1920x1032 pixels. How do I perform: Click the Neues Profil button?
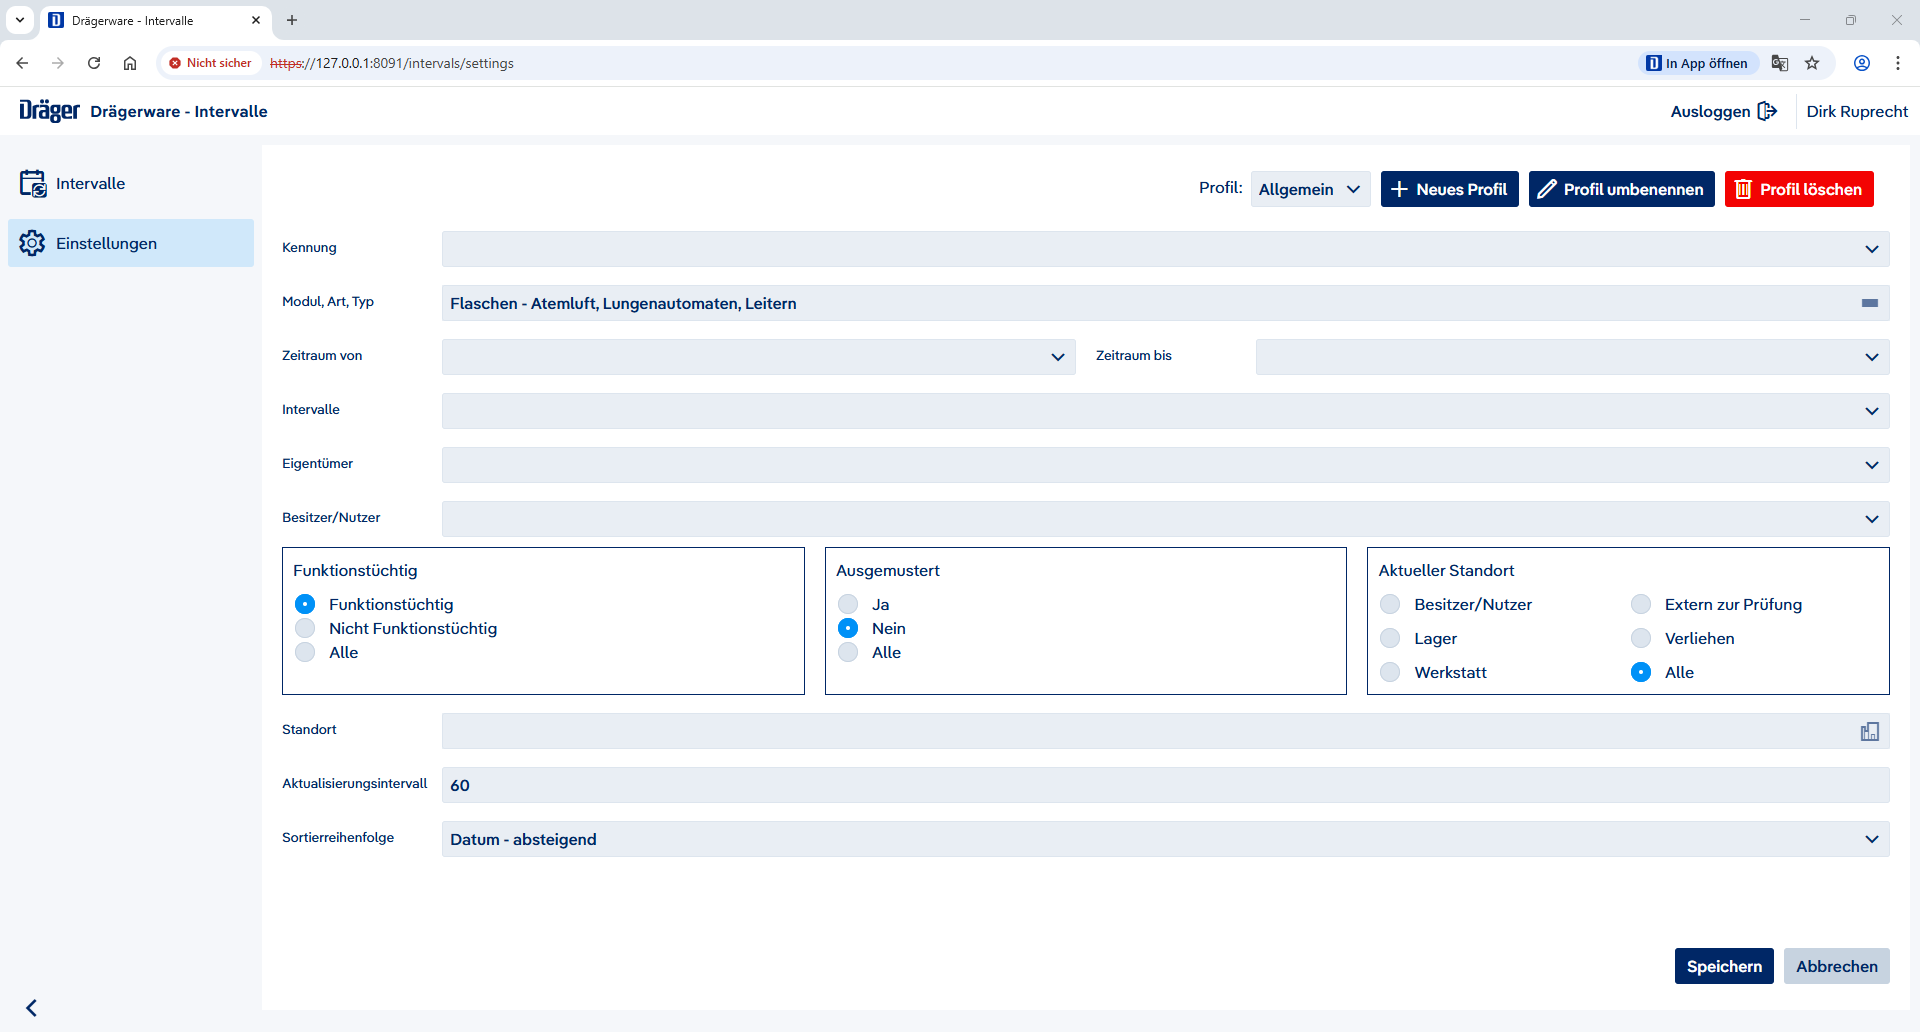click(x=1449, y=189)
